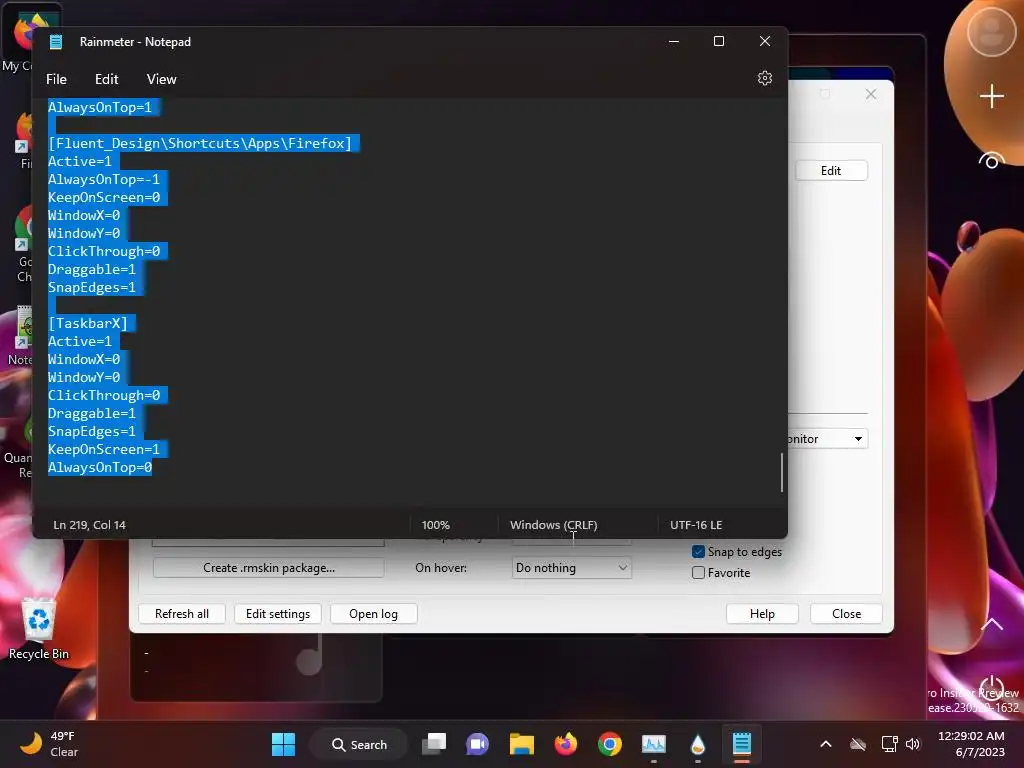This screenshot has width=1024, height=768.
Task: Click the Windows (CRLF) line ending status
Action: point(554,525)
